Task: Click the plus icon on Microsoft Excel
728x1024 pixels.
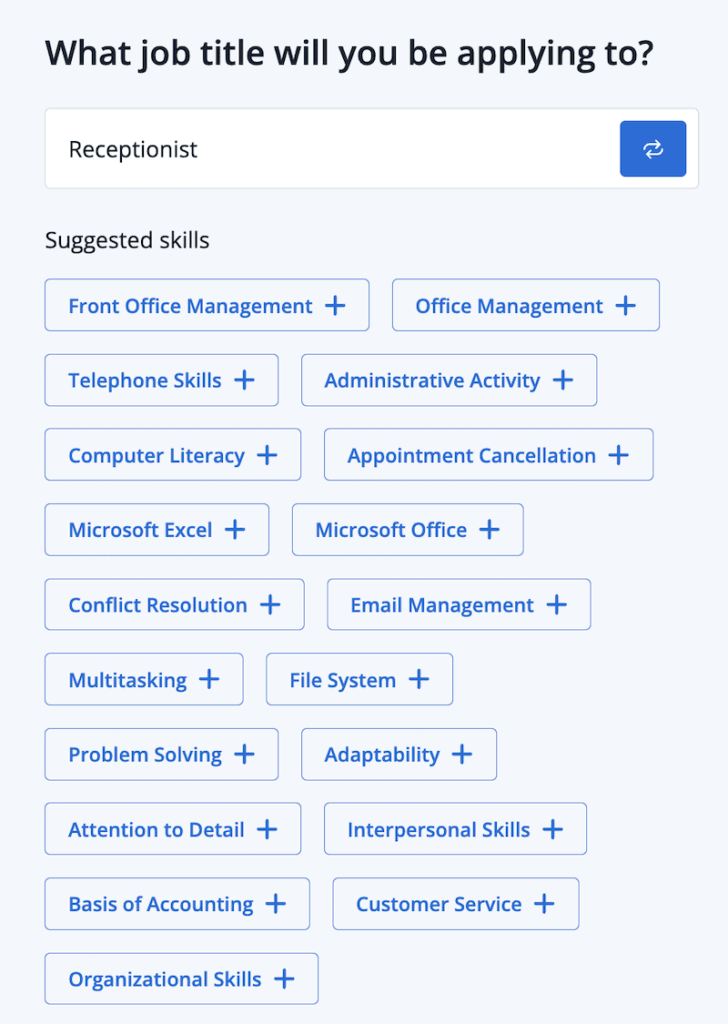Action: [234, 529]
